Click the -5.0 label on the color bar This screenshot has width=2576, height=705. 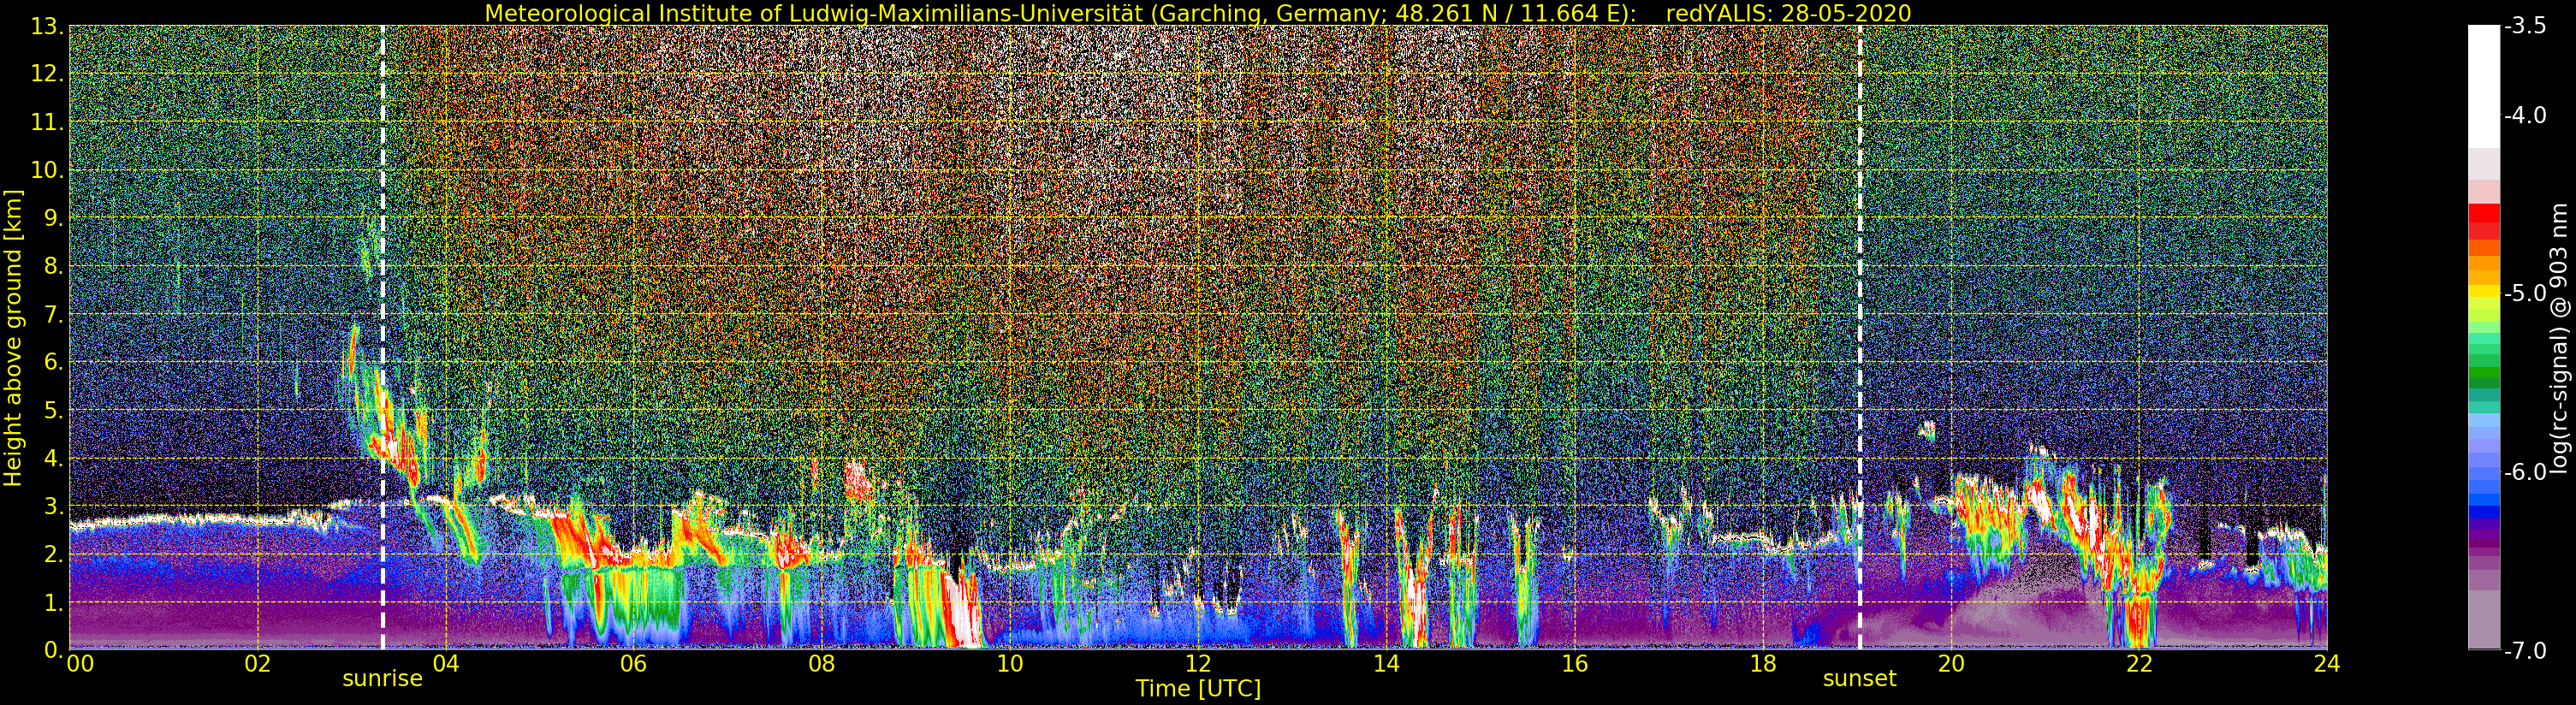pos(2525,294)
